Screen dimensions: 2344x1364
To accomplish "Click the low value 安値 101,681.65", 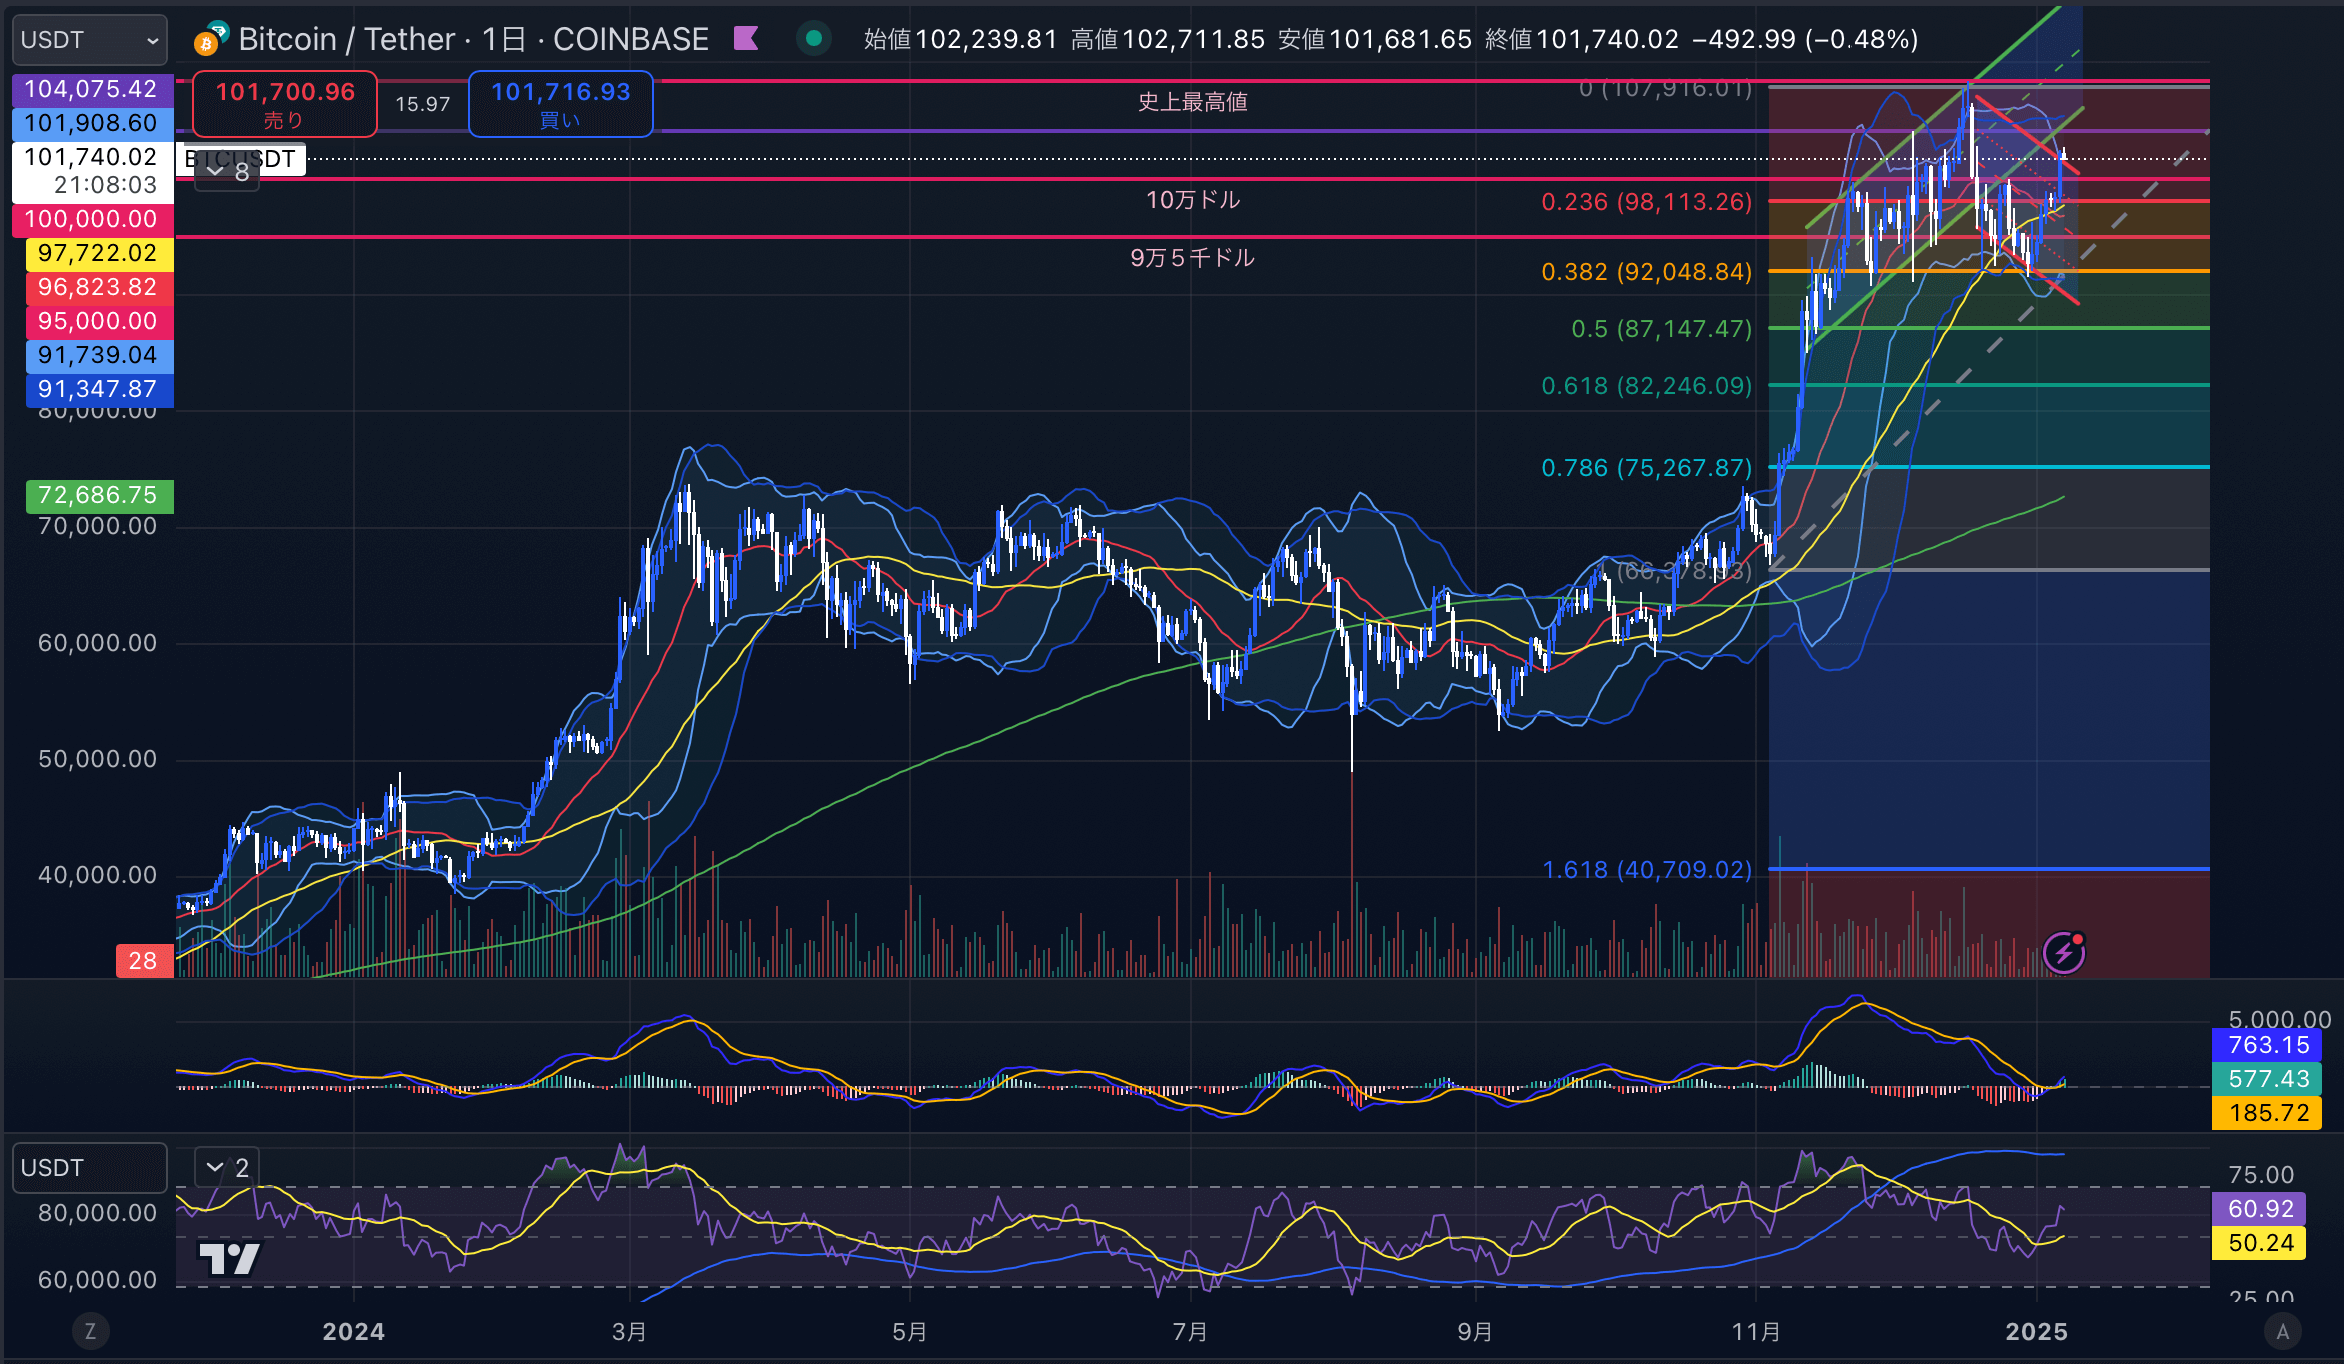I will click(x=1375, y=39).
